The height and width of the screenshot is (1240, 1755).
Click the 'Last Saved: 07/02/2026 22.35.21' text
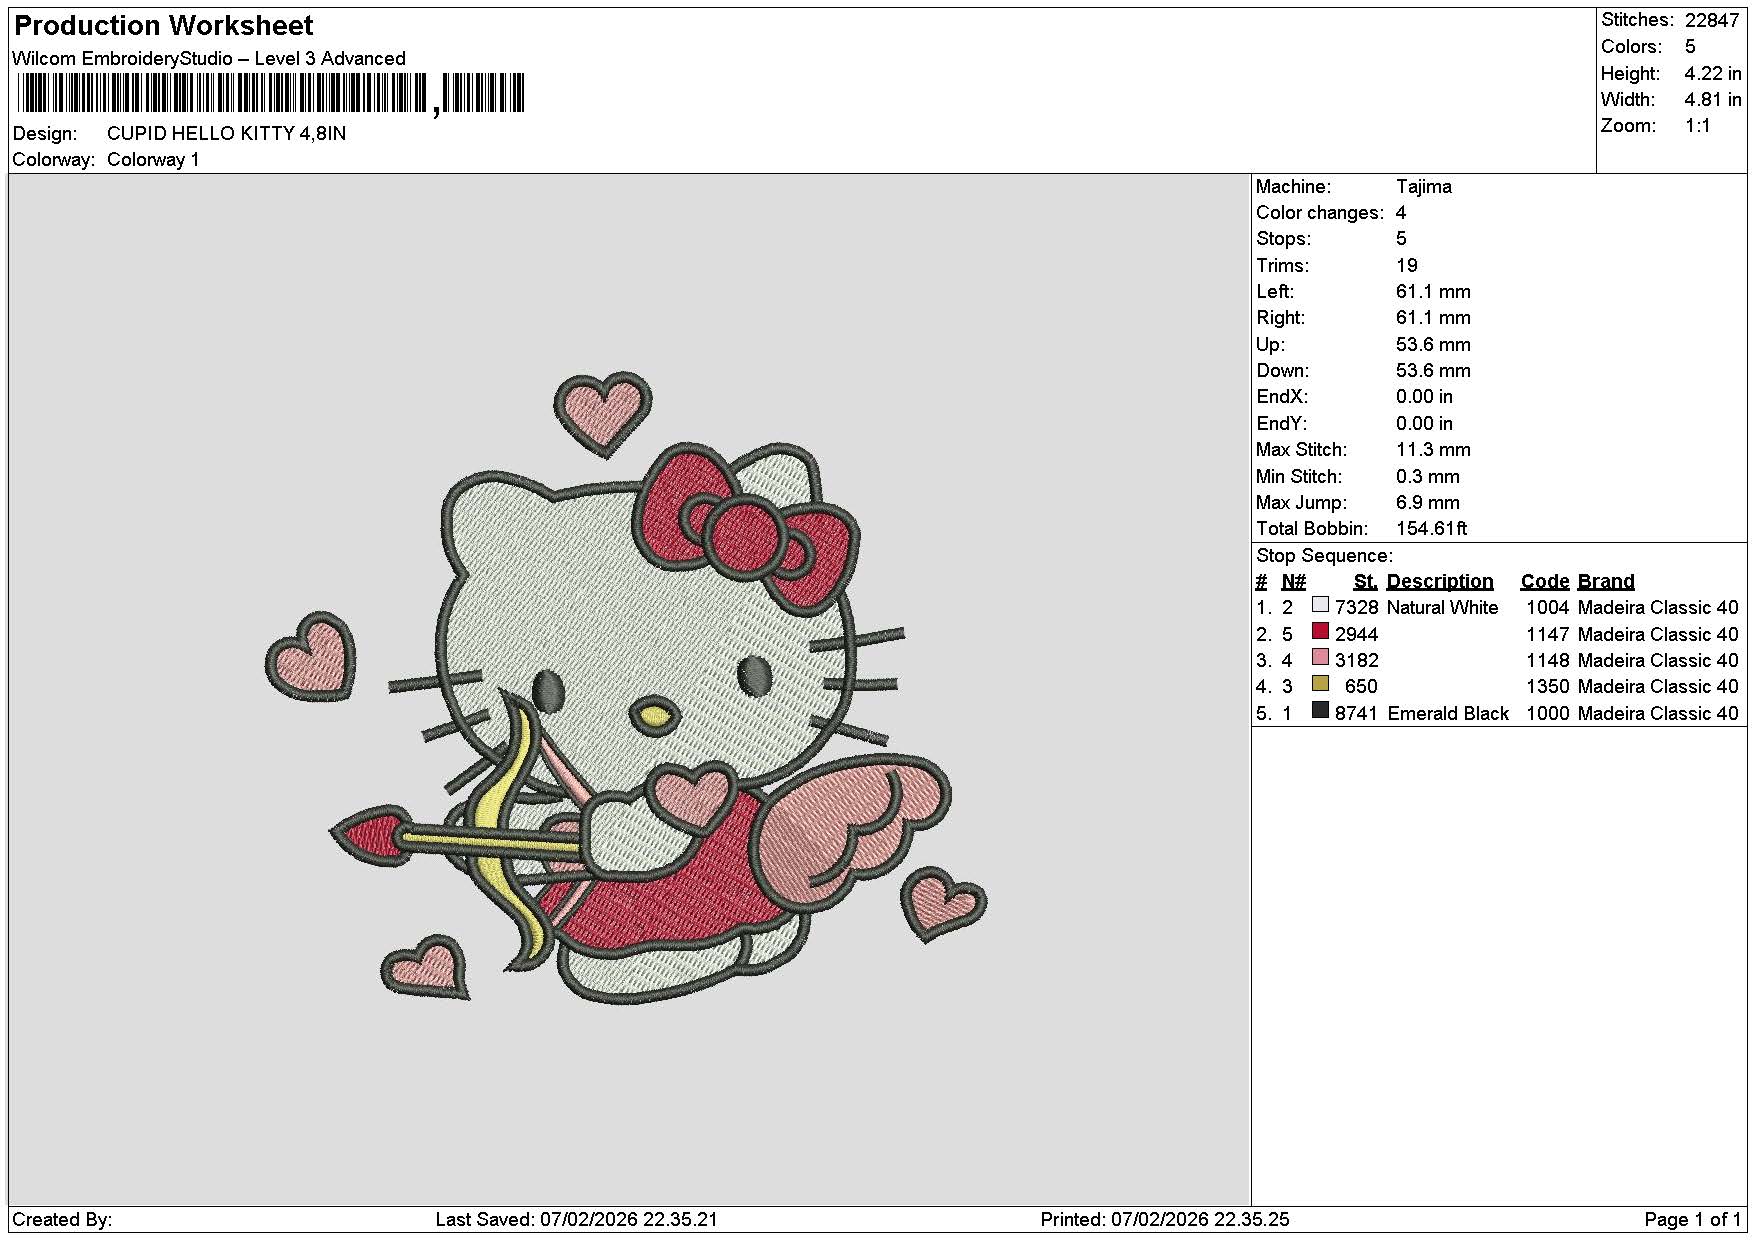point(576,1220)
